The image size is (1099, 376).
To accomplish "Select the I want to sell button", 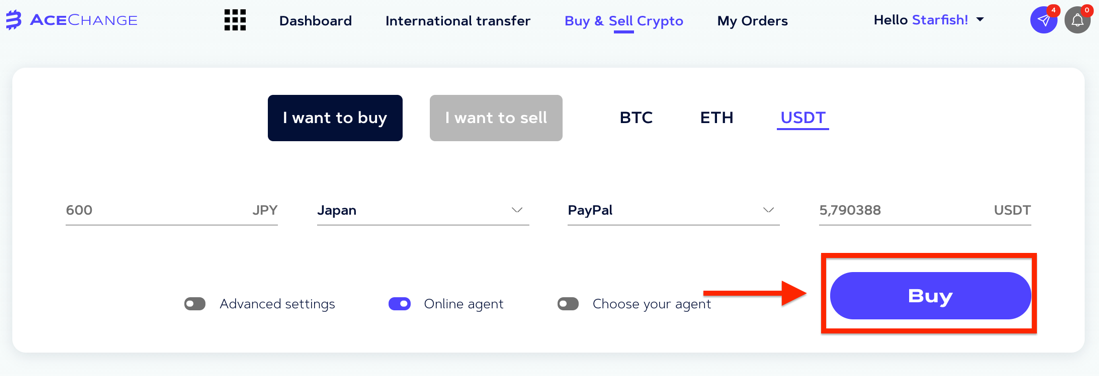I will pyautogui.click(x=496, y=118).
